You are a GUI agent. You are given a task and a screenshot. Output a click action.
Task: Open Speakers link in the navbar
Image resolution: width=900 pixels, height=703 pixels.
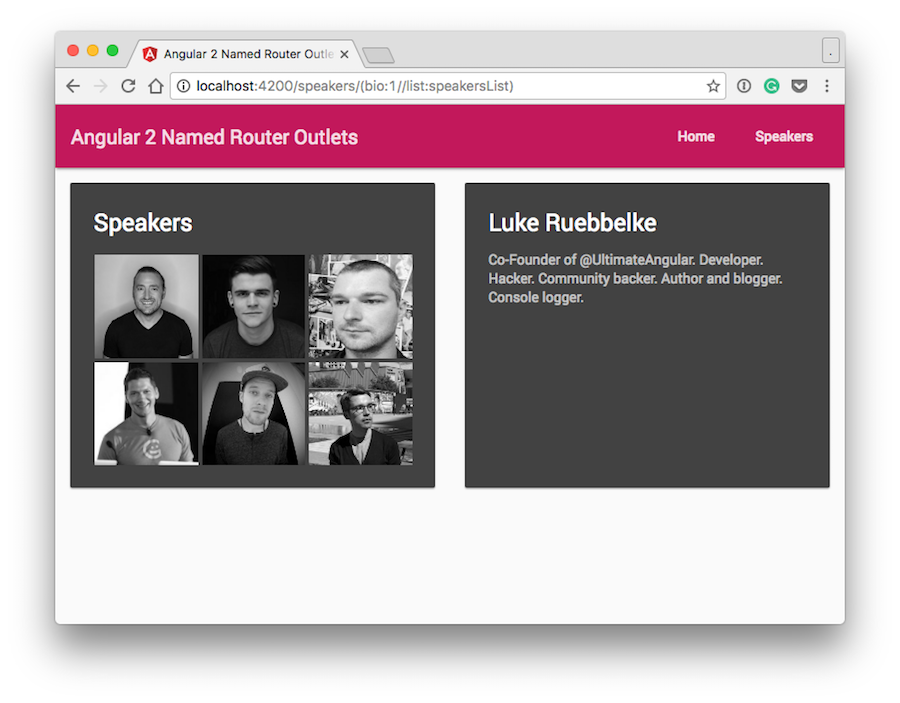click(x=783, y=137)
